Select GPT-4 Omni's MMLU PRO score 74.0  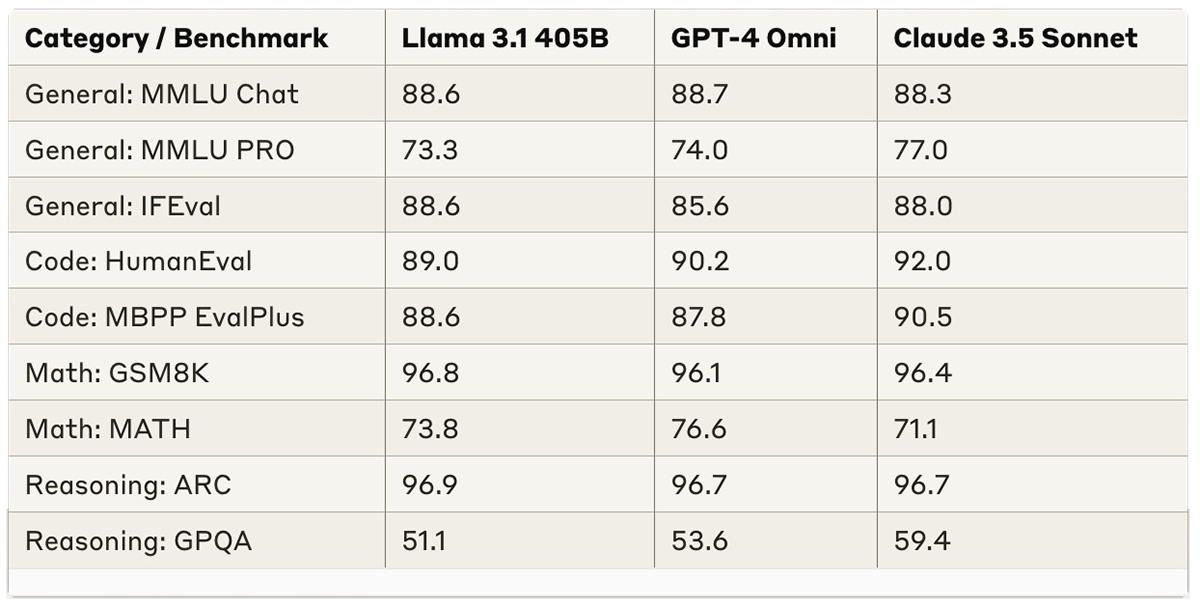click(700, 150)
